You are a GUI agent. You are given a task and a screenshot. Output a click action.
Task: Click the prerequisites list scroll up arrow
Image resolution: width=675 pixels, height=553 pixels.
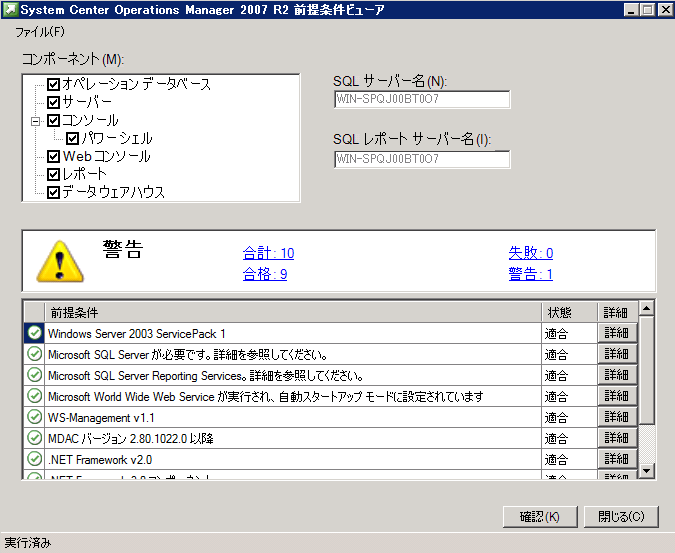pos(646,309)
